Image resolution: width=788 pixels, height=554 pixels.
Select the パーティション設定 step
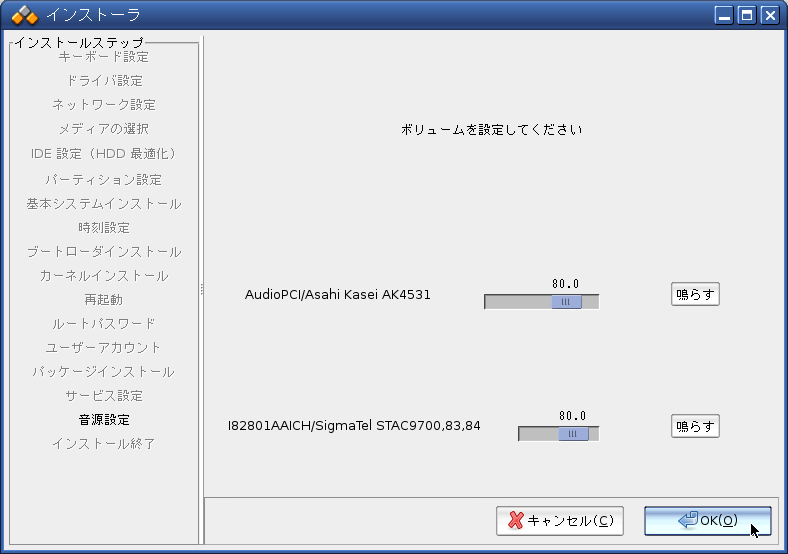(104, 180)
